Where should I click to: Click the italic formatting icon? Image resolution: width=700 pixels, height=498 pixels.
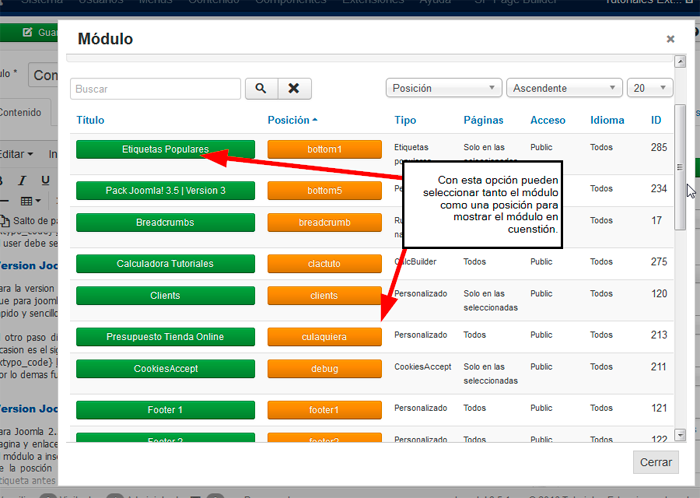coord(22,180)
